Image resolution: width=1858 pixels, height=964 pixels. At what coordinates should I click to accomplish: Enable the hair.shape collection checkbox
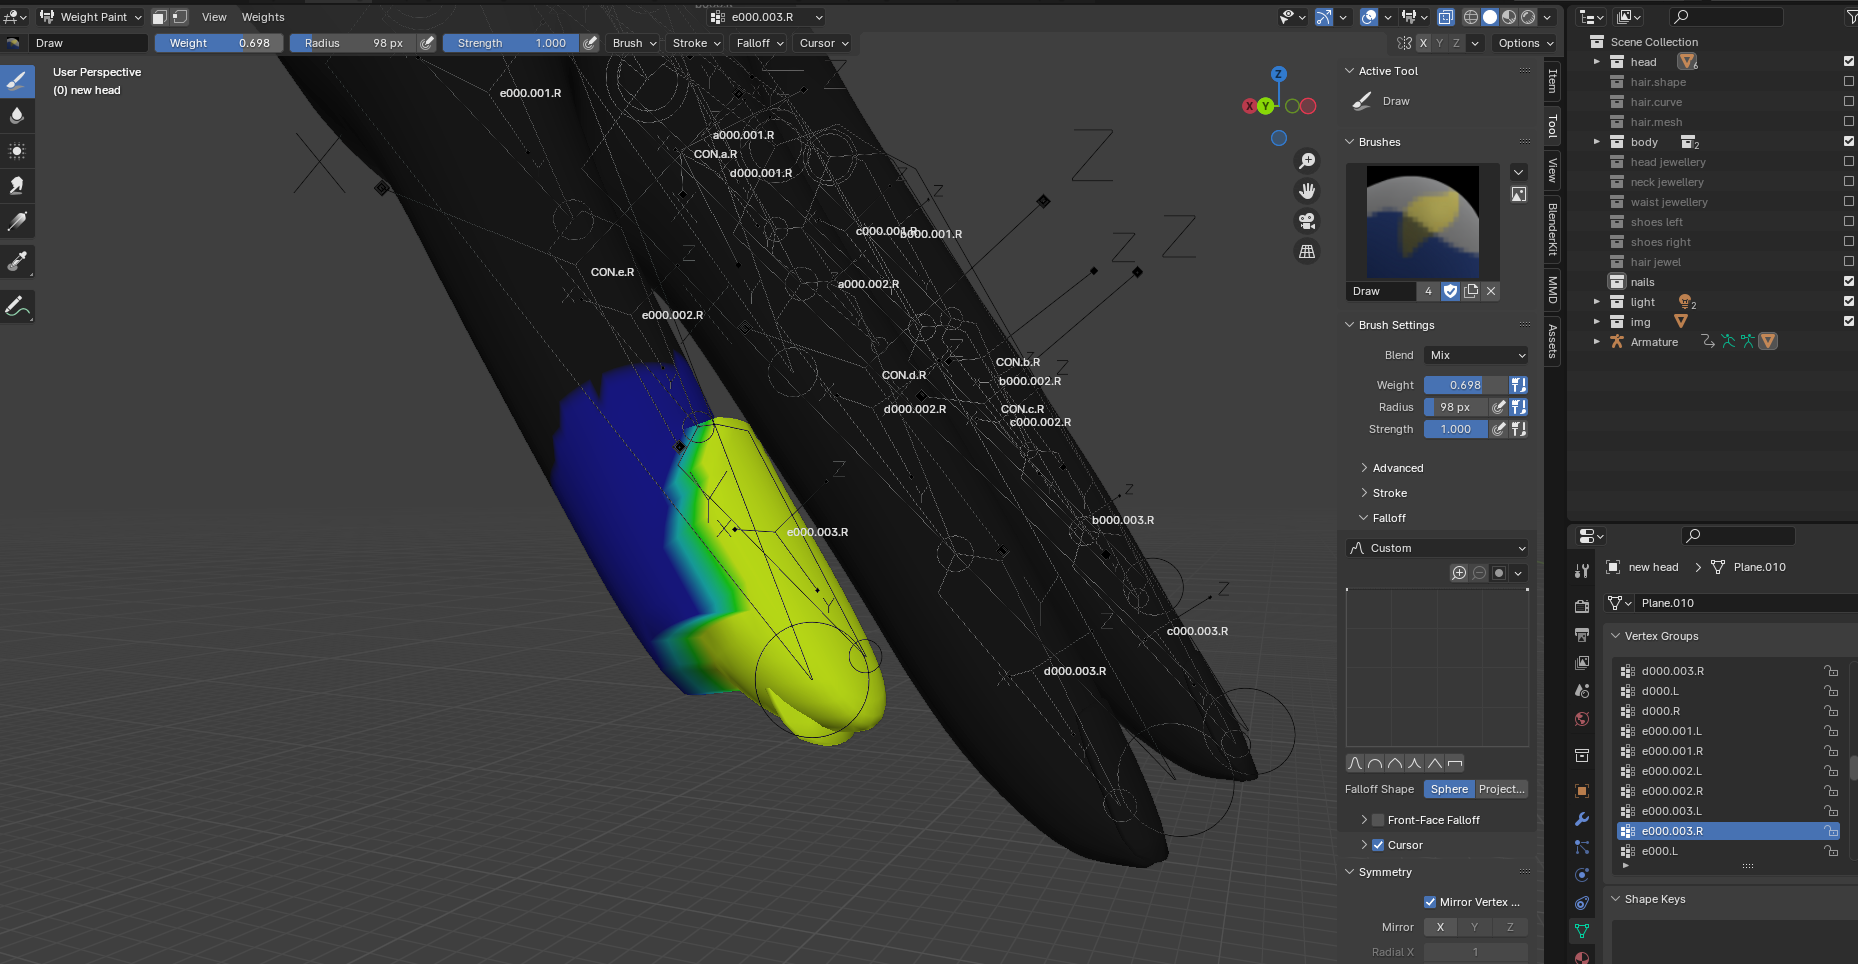(x=1849, y=81)
